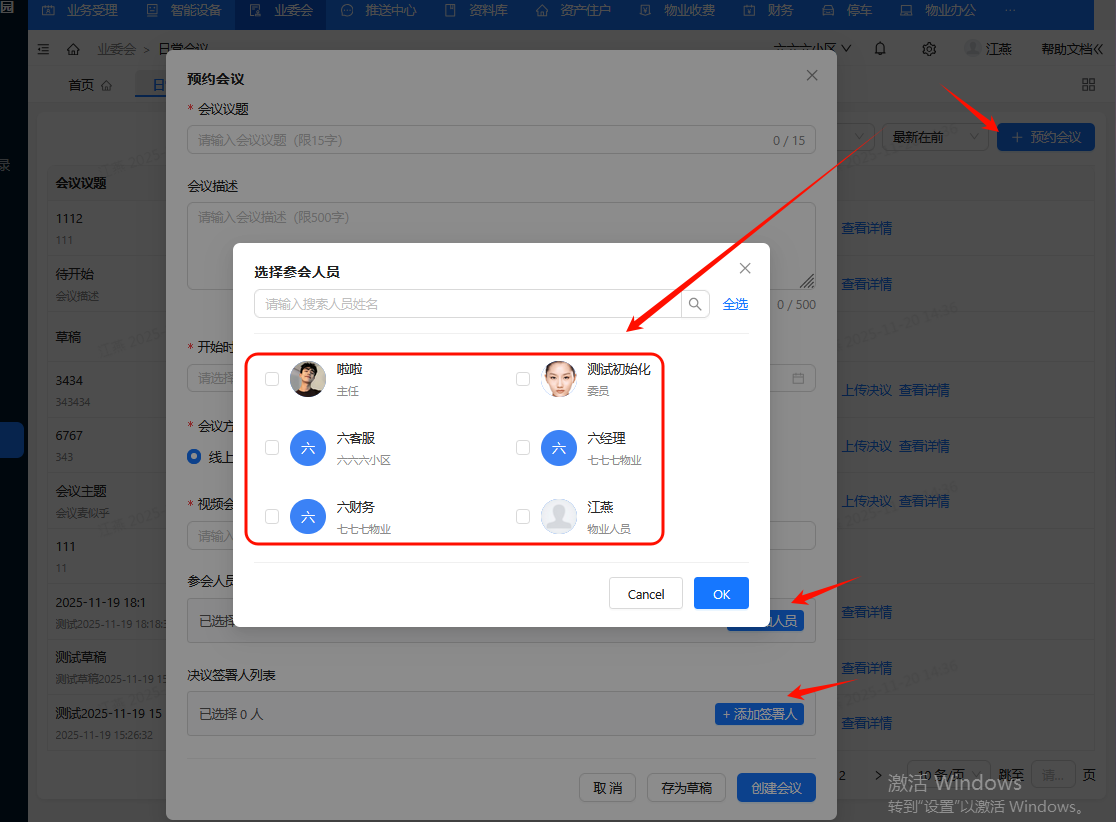Open 财务 top menu
Screen dimensions: 1116x822
point(768,11)
